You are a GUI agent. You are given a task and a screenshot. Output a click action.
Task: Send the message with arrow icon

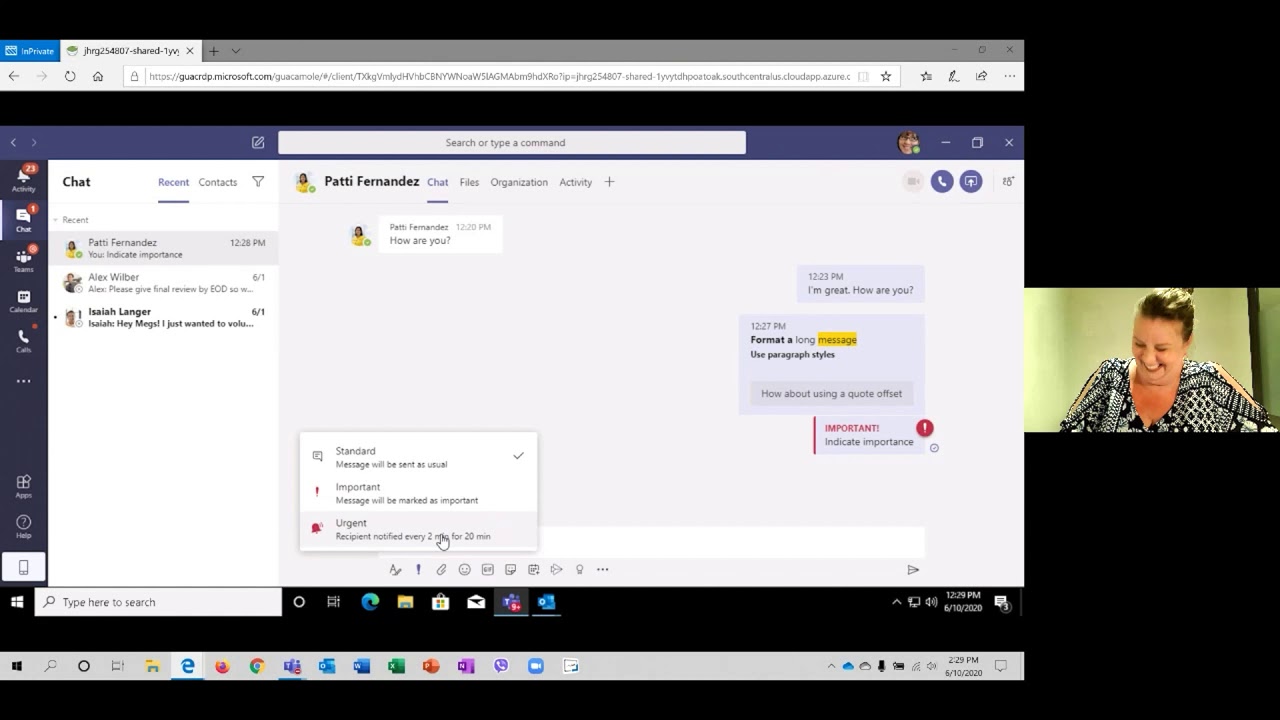[913, 569]
